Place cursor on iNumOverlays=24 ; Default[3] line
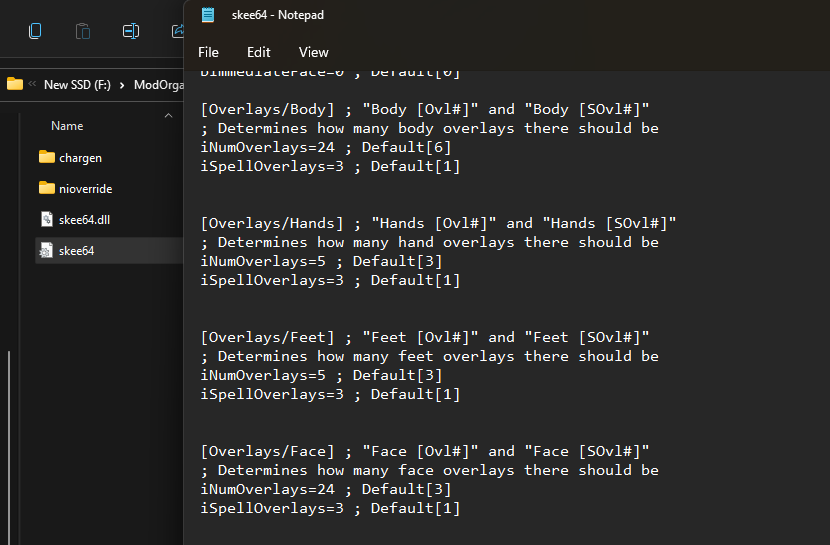830x545 pixels. tap(326, 489)
